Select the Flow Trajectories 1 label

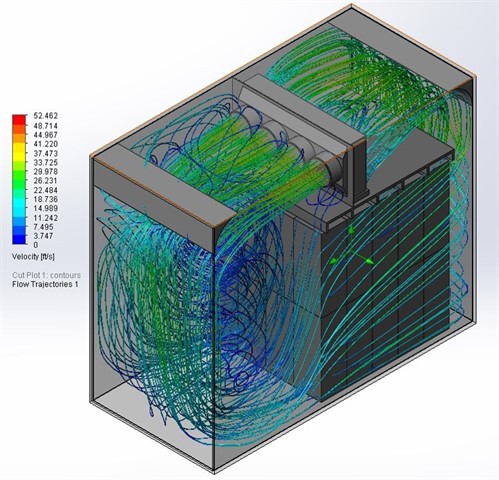(x=45, y=284)
